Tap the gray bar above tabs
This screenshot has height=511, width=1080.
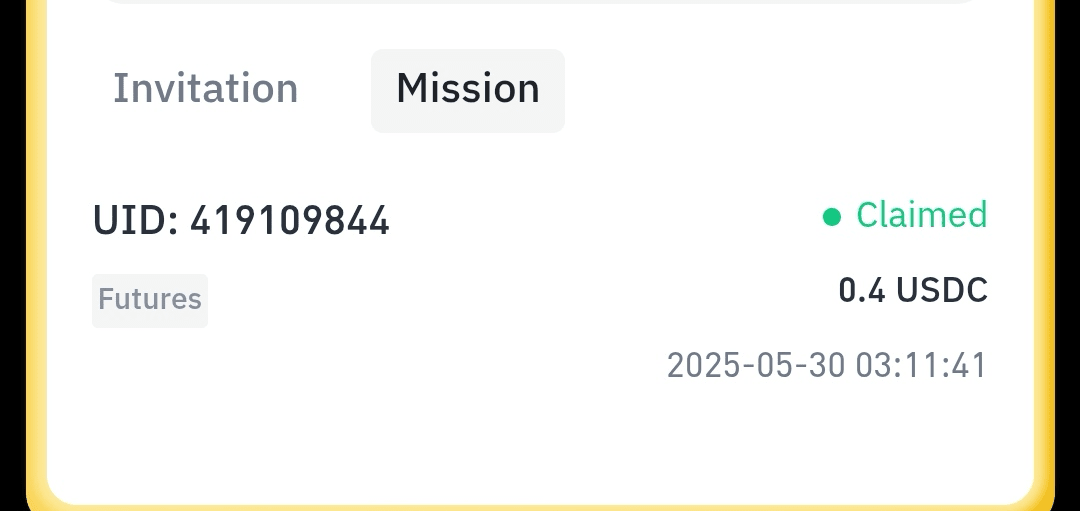(x=540, y=2)
